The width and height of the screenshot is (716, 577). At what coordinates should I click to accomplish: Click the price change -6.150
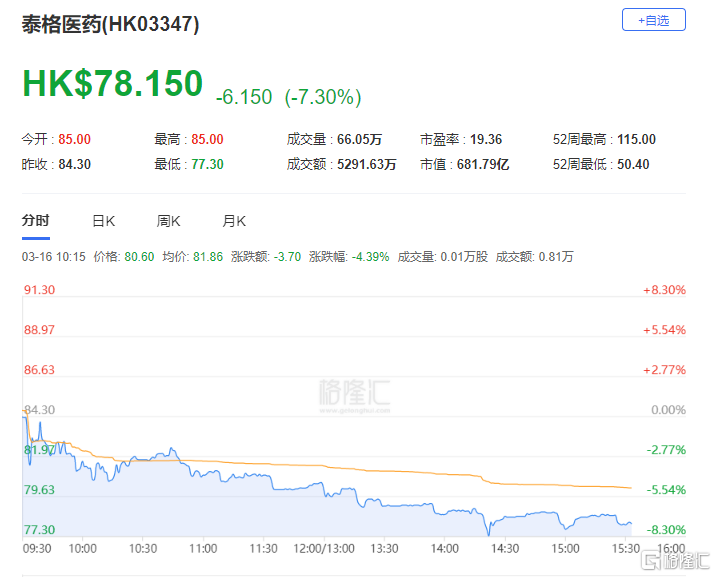click(244, 97)
